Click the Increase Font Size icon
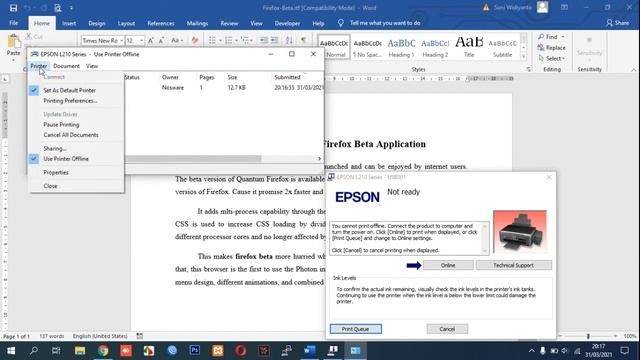The width and height of the screenshot is (640, 360). coord(151,40)
